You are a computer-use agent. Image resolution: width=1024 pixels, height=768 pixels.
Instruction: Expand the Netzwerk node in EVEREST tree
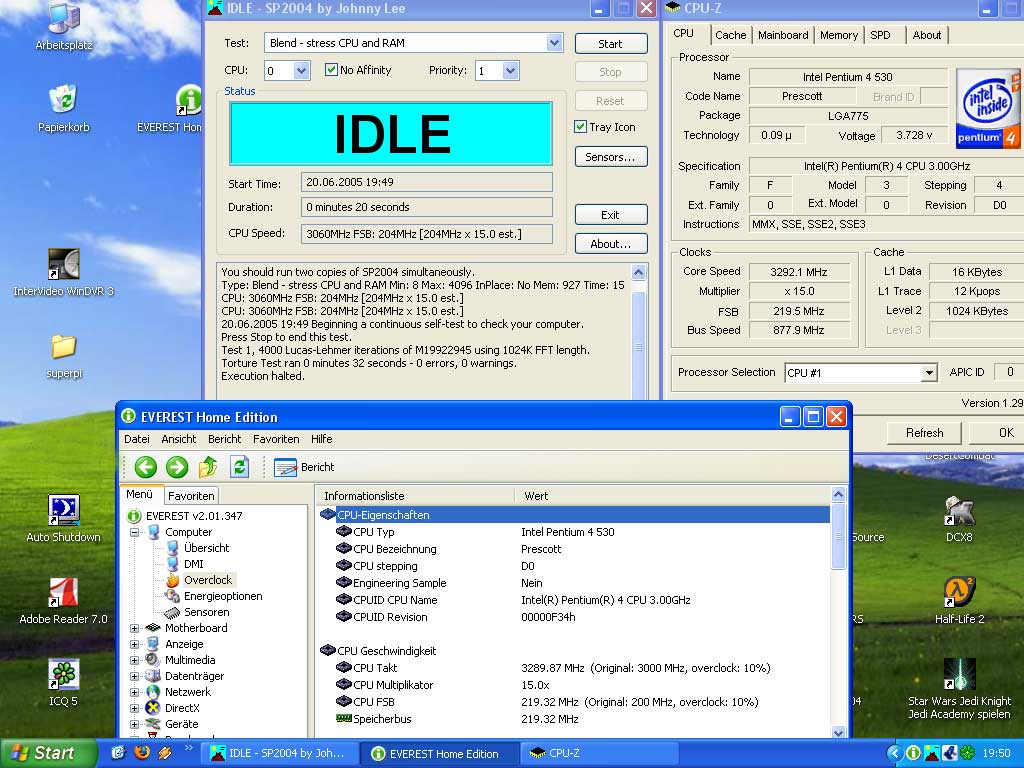(x=135, y=692)
